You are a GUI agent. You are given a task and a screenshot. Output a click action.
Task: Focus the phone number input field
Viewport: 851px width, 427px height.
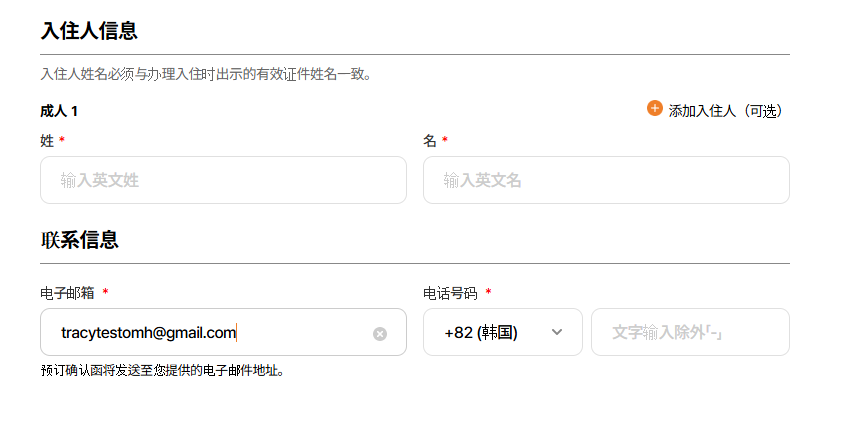pyautogui.click(x=690, y=332)
